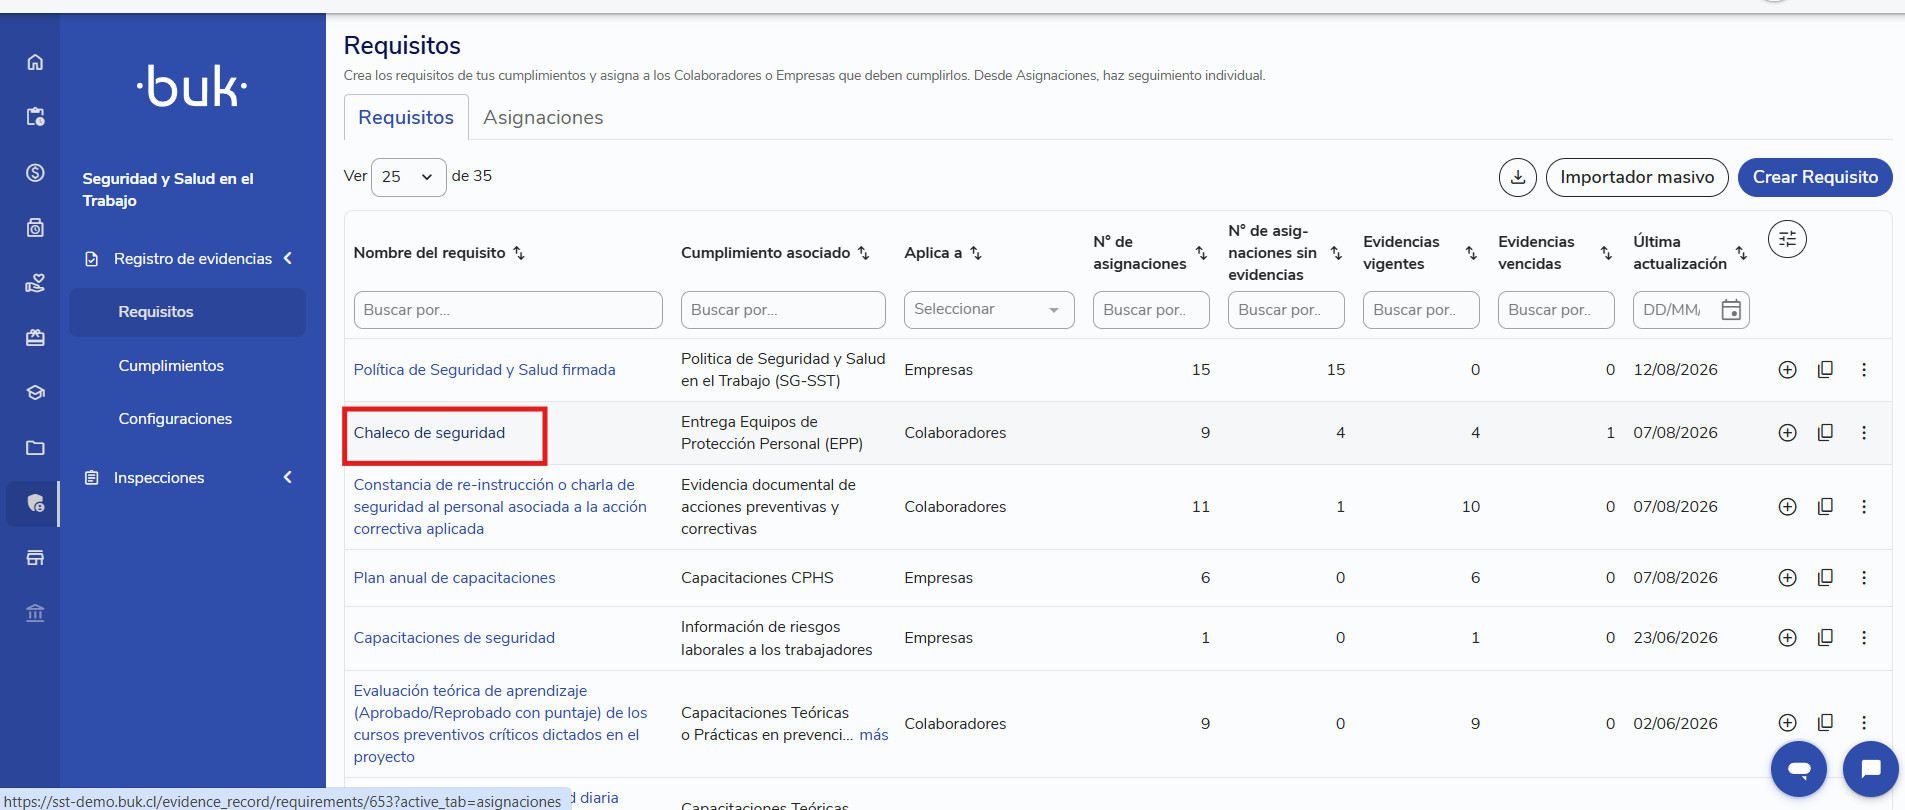1905x810 pixels.
Task: Click the download export icon button
Action: point(1517,177)
